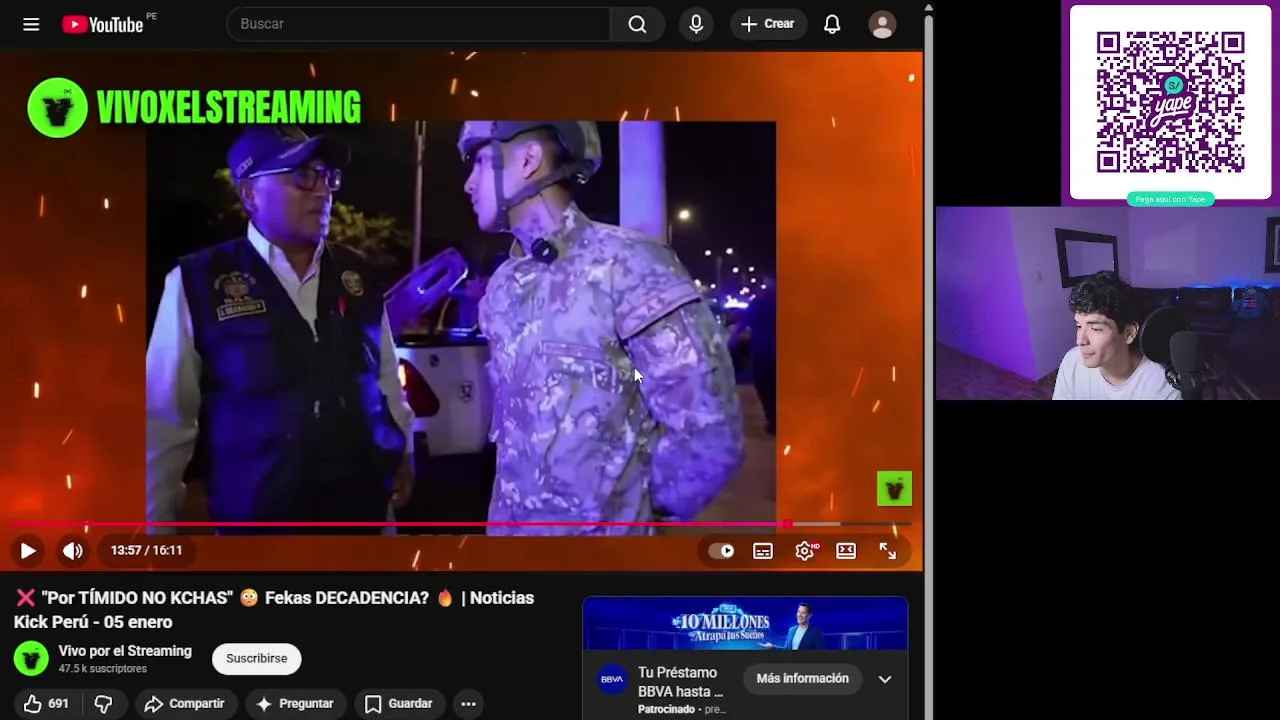Click the Yape QR code overlay
The width and height of the screenshot is (1280, 720).
[1170, 103]
